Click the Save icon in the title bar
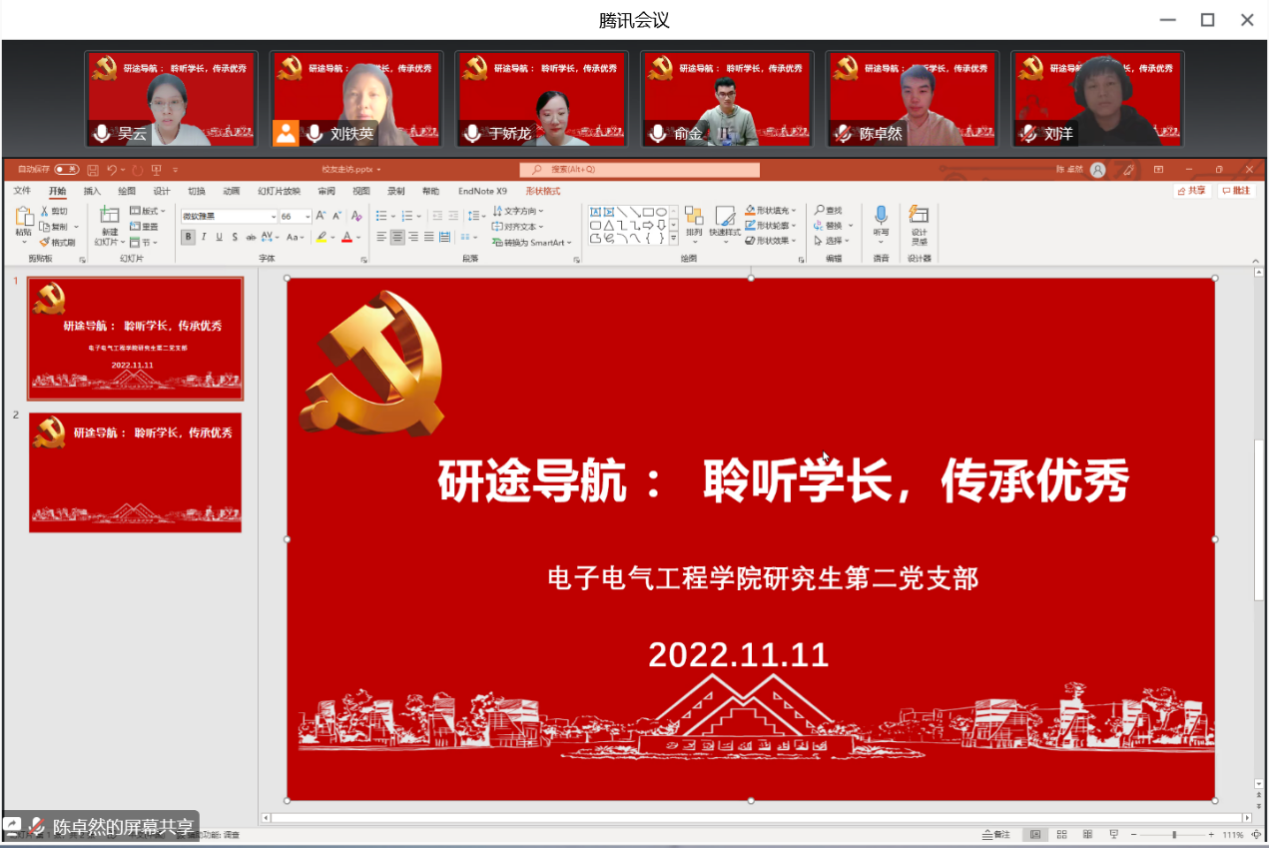The image size is (1269, 848). [x=93, y=170]
